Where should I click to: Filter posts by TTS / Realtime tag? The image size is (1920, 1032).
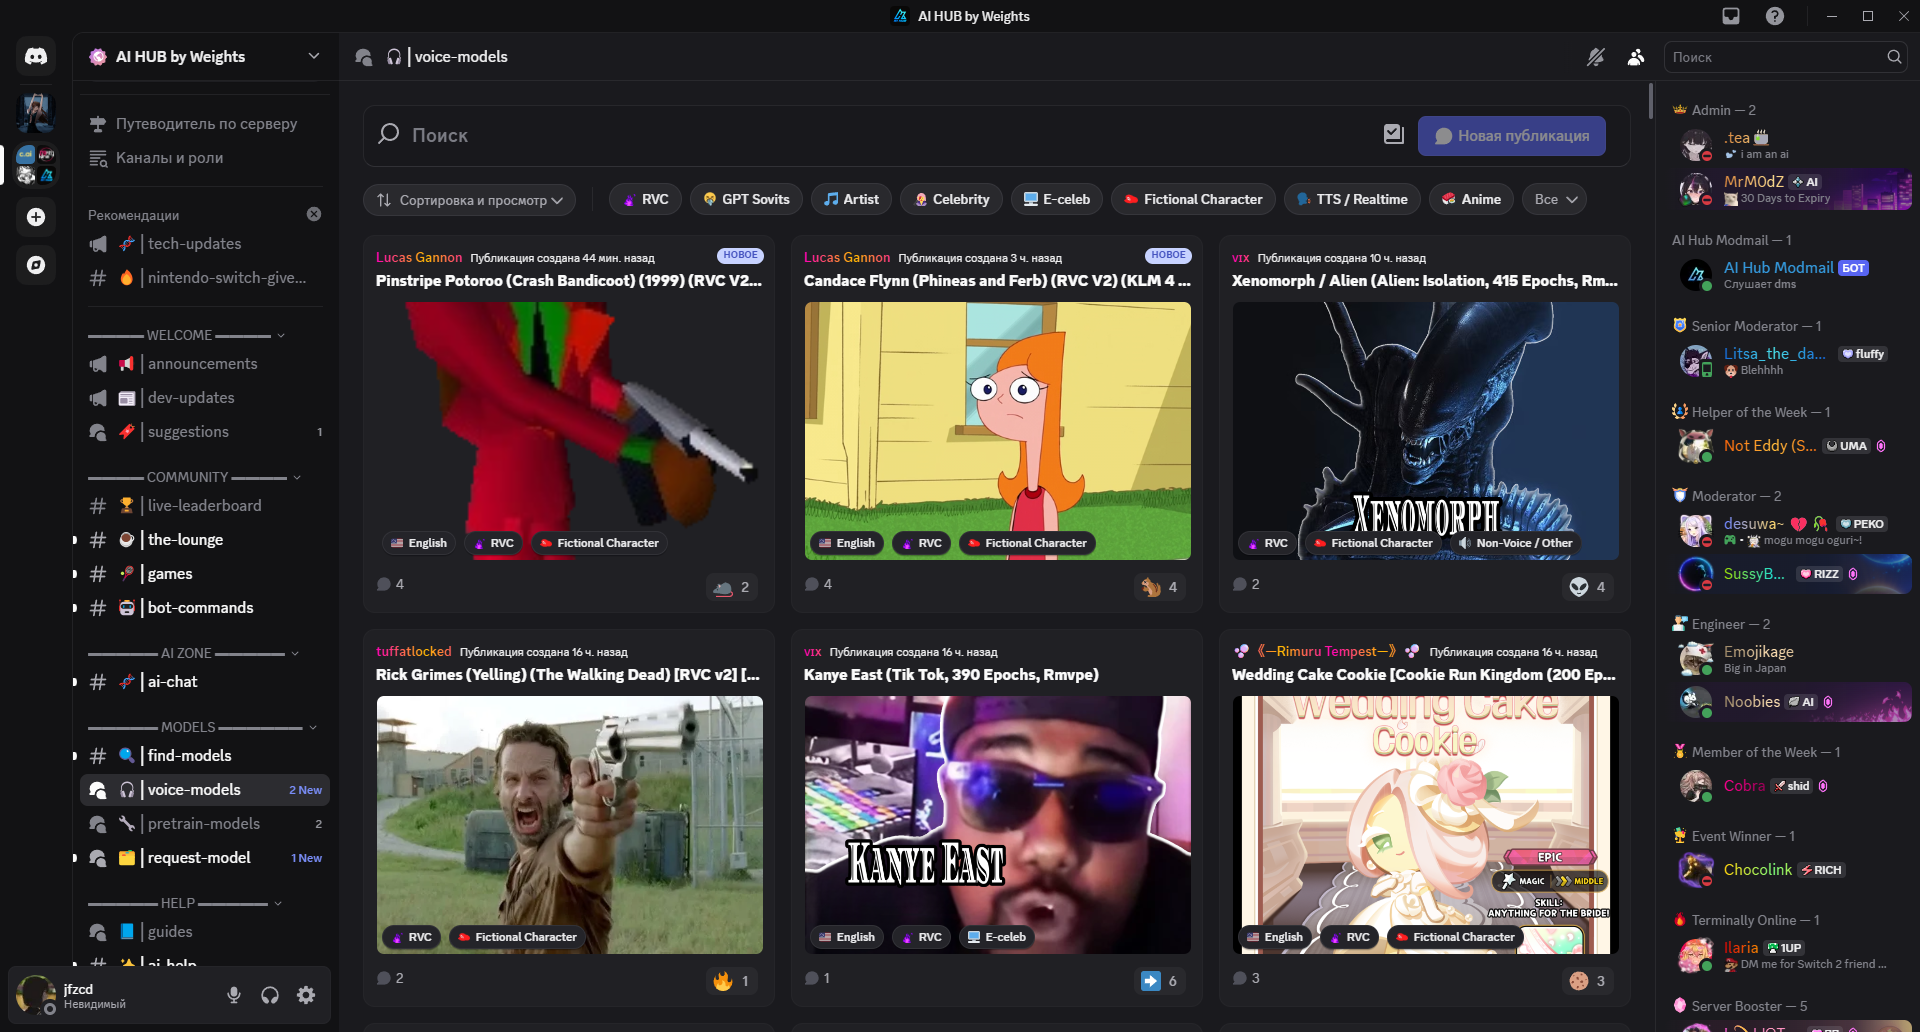[x=1352, y=199]
